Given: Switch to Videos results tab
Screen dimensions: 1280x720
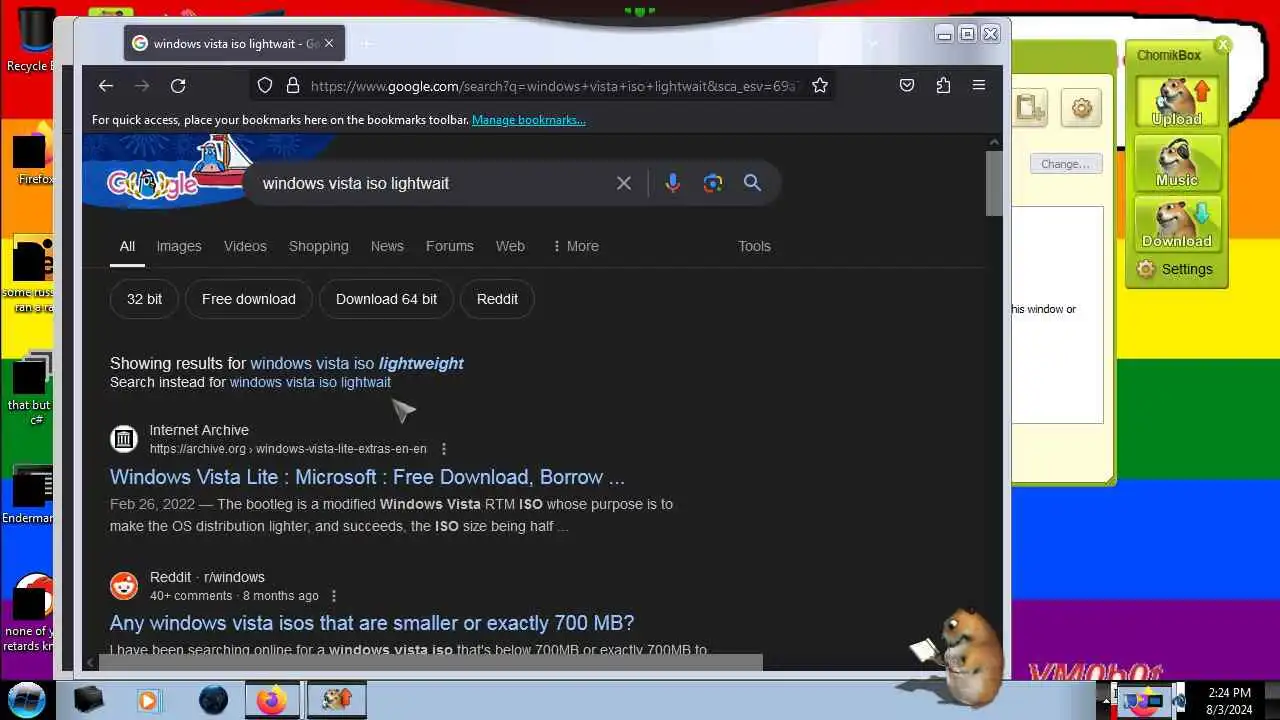Looking at the screenshot, I should tap(245, 246).
